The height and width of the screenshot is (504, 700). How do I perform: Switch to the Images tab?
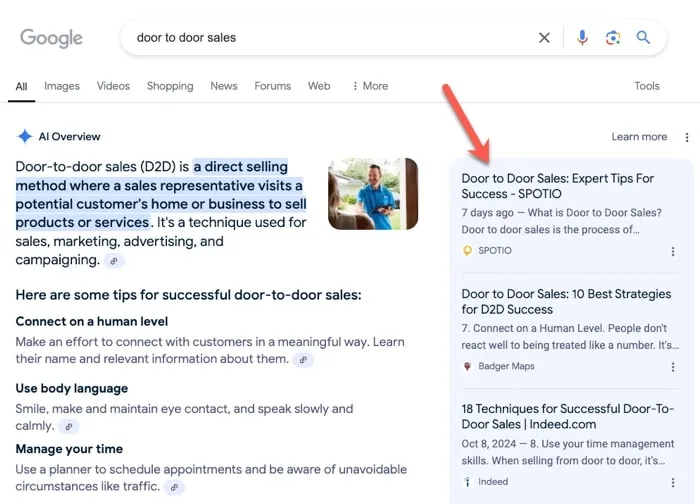(62, 86)
